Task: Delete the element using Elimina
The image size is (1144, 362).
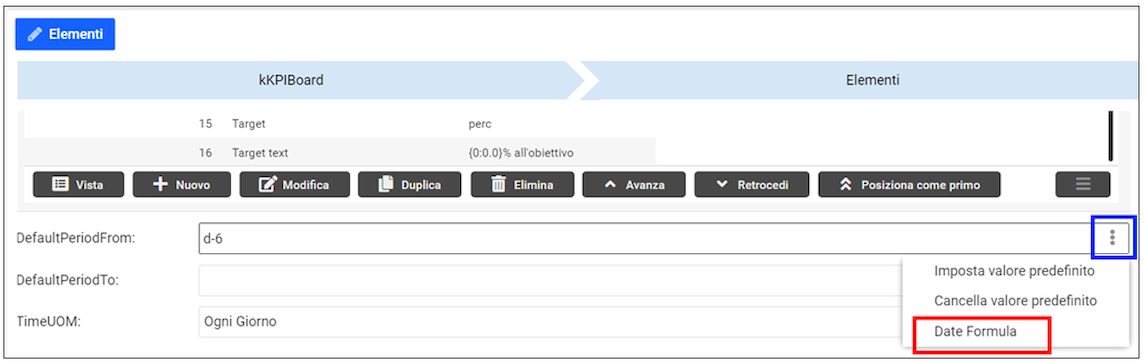Action: pyautogui.click(x=522, y=185)
